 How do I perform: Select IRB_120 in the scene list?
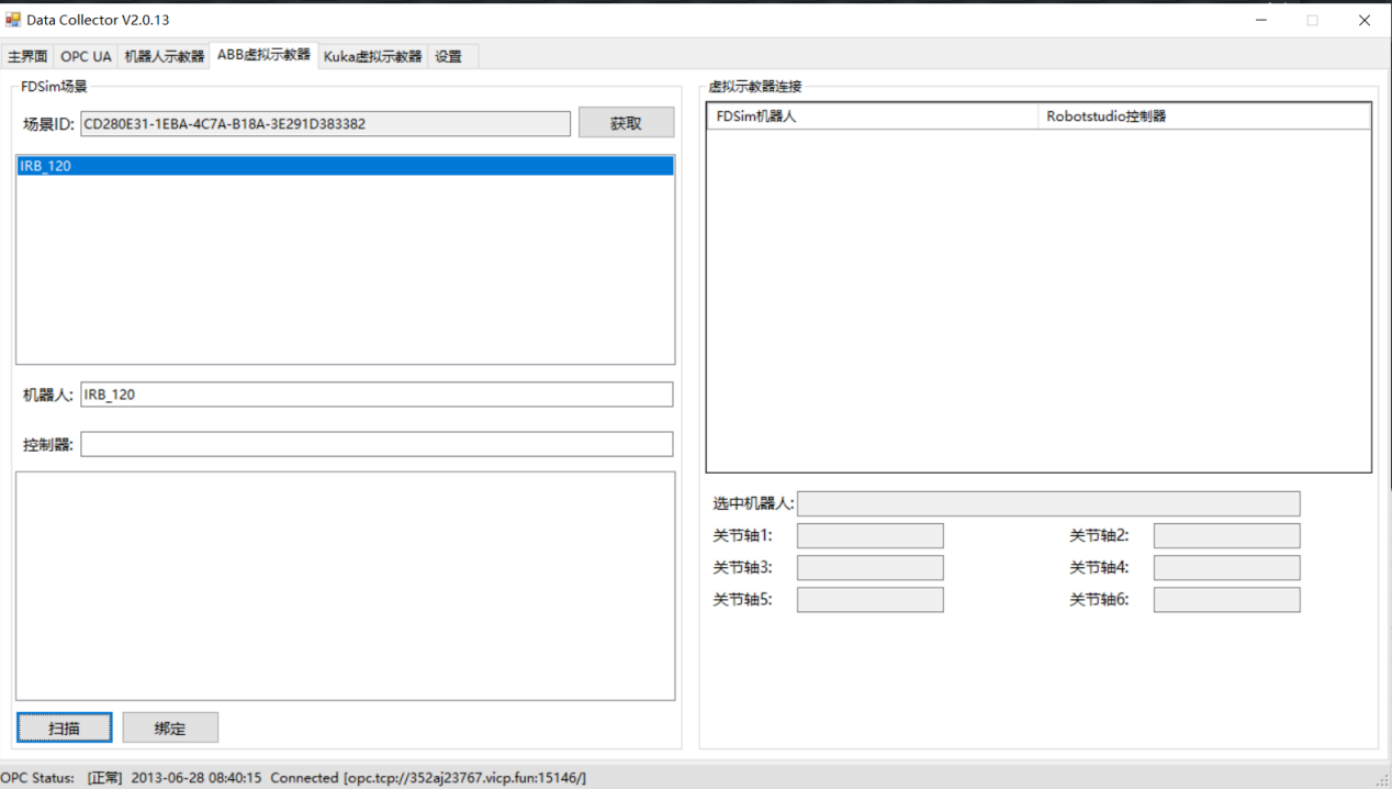click(344, 166)
